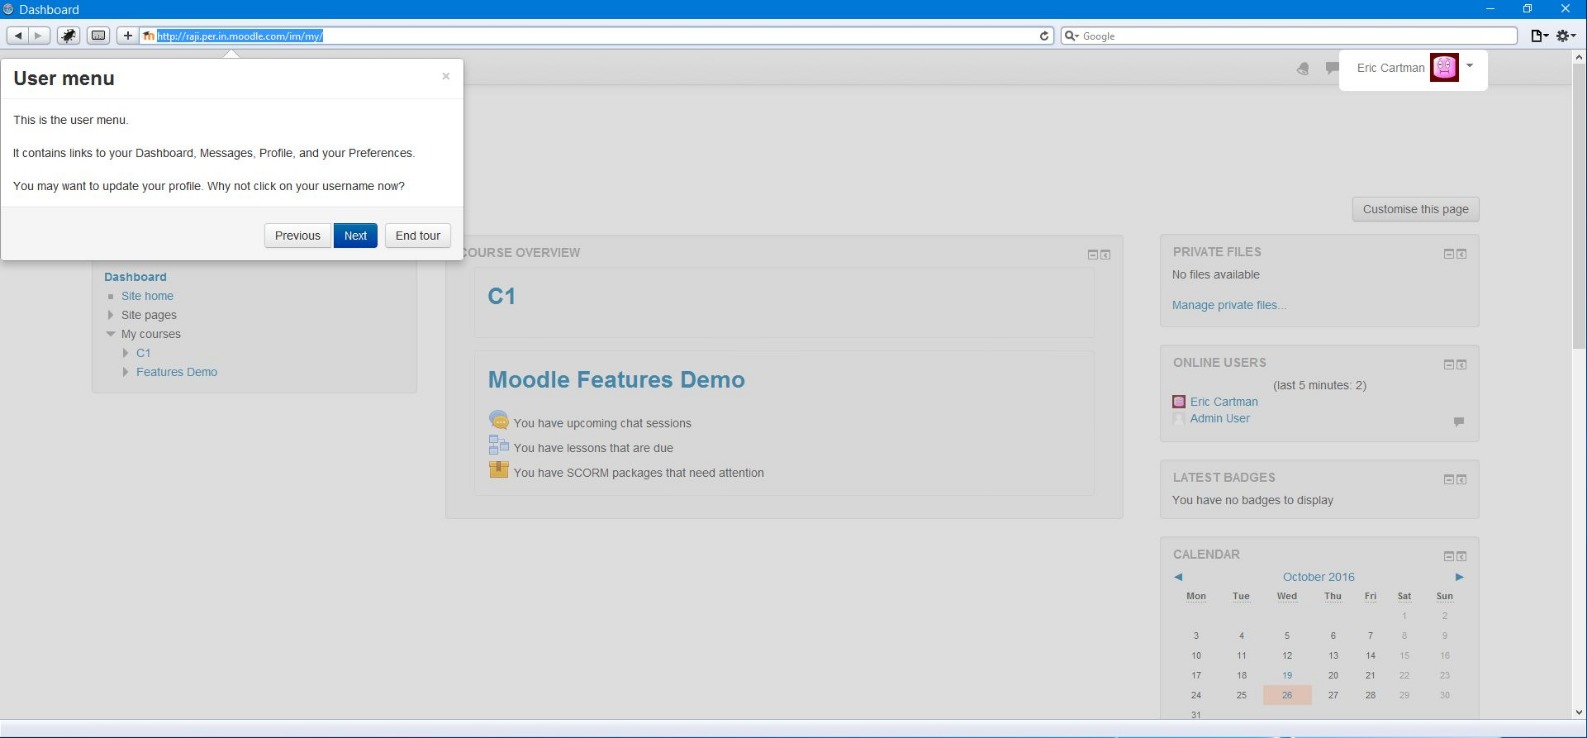Open the C1 course heading in overview
Image resolution: width=1587 pixels, height=738 pixels.
pos(501,296)
